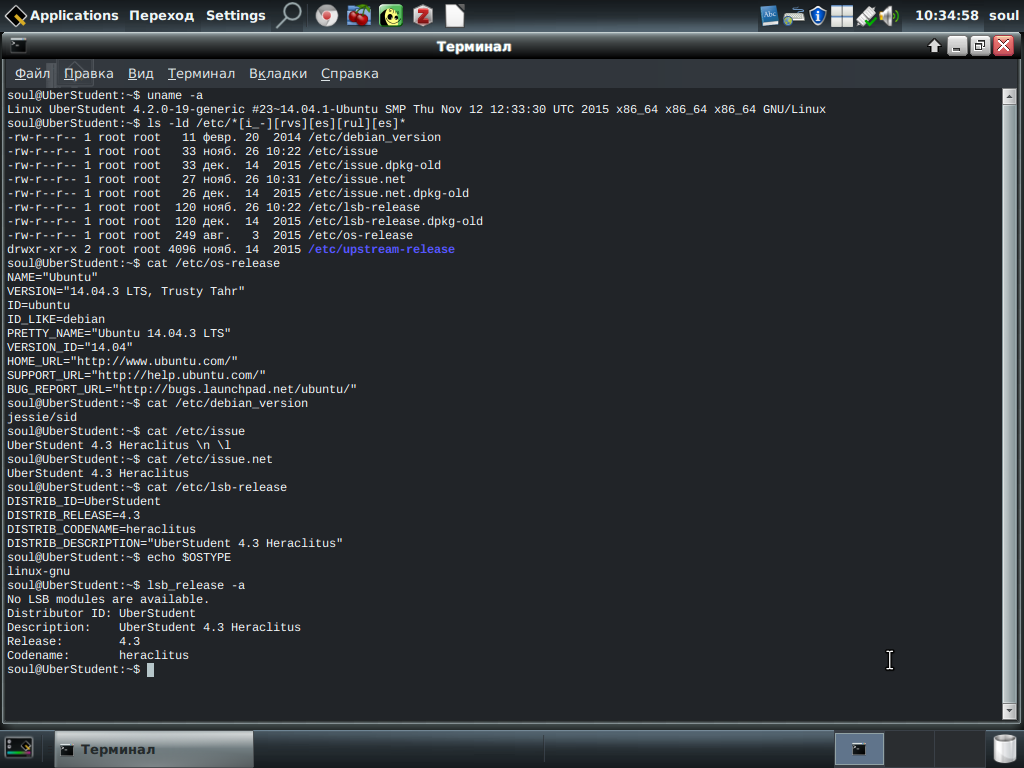Click the four-pane window grid tray icon
Screen dimensions: 1024x768
[x=842, y=16]
